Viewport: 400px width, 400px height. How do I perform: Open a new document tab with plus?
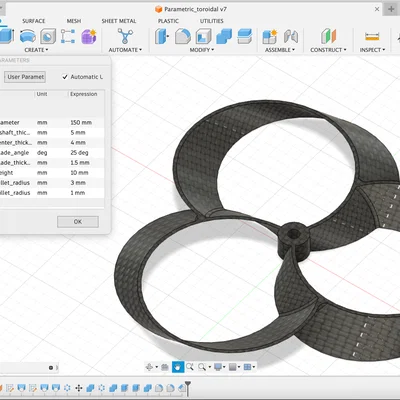coord(391,9)
